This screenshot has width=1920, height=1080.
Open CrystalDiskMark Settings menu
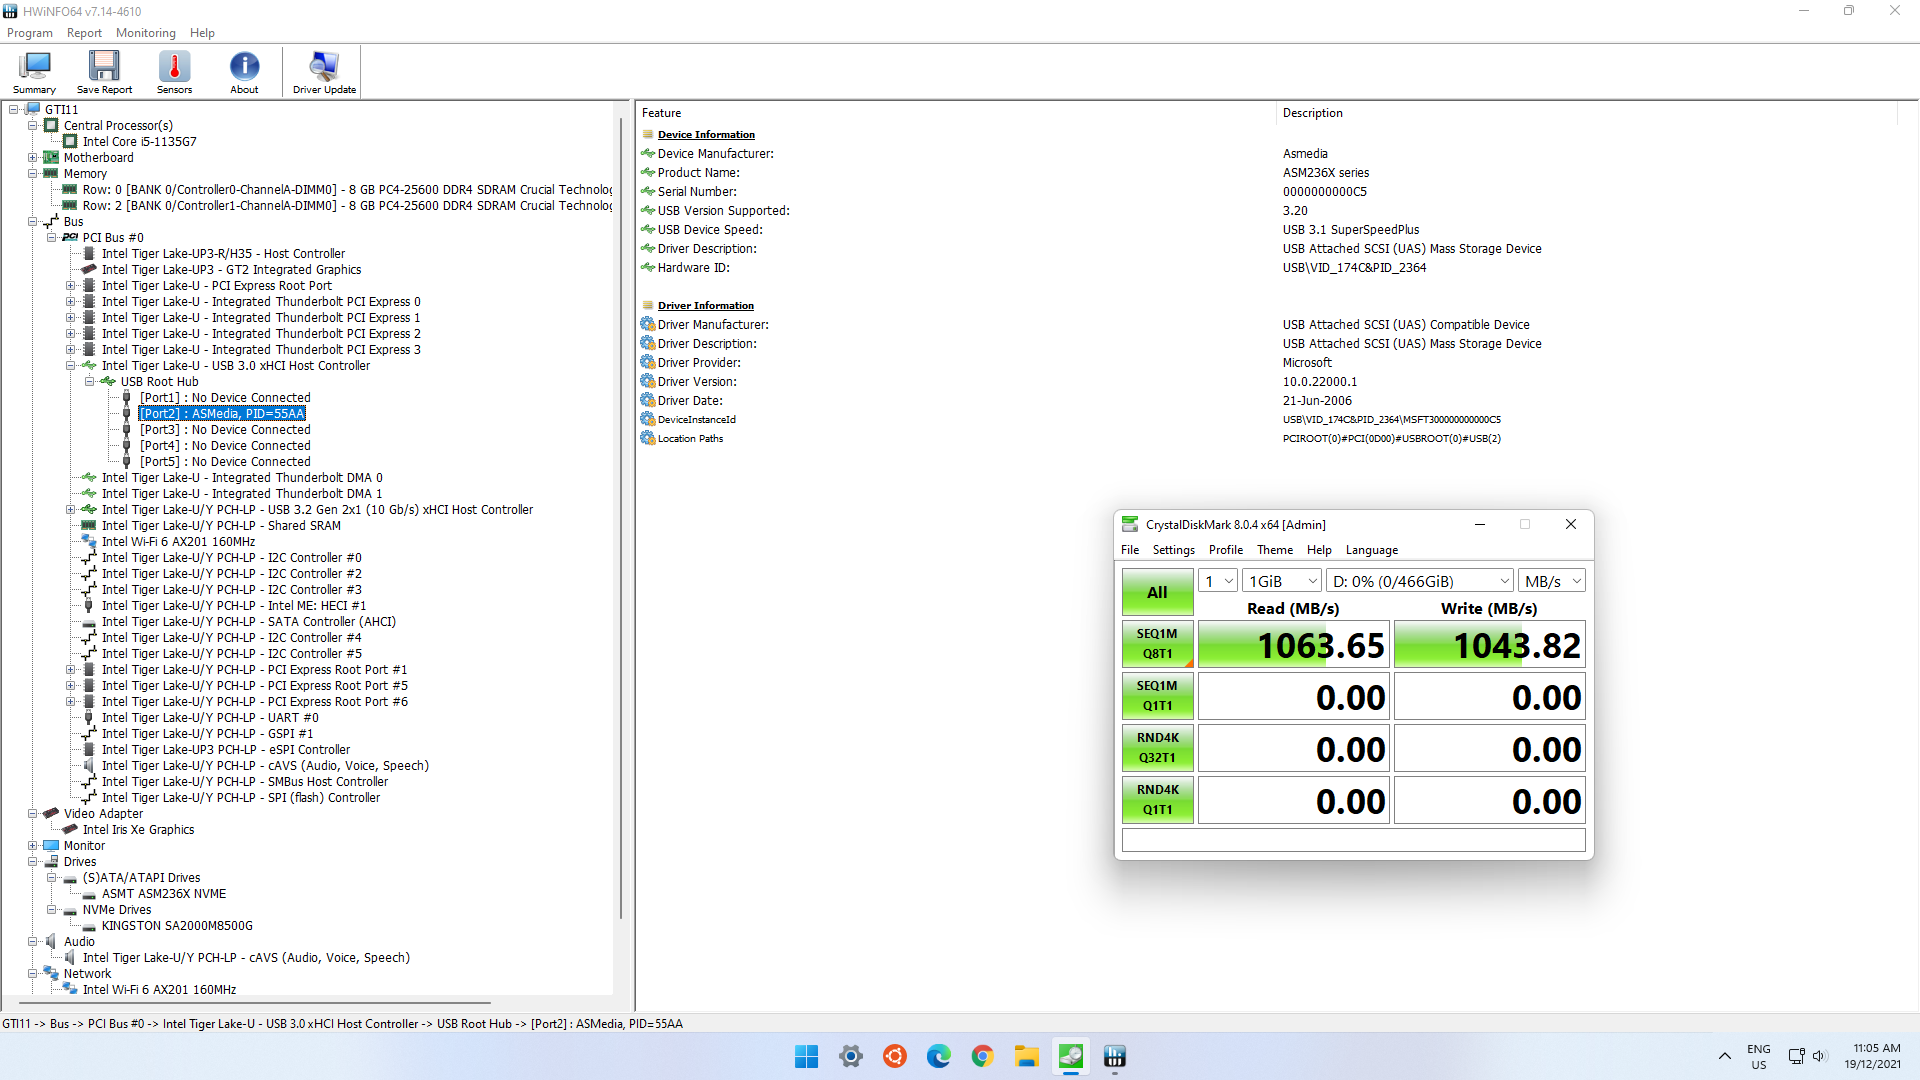click(x=1173, y=550)
